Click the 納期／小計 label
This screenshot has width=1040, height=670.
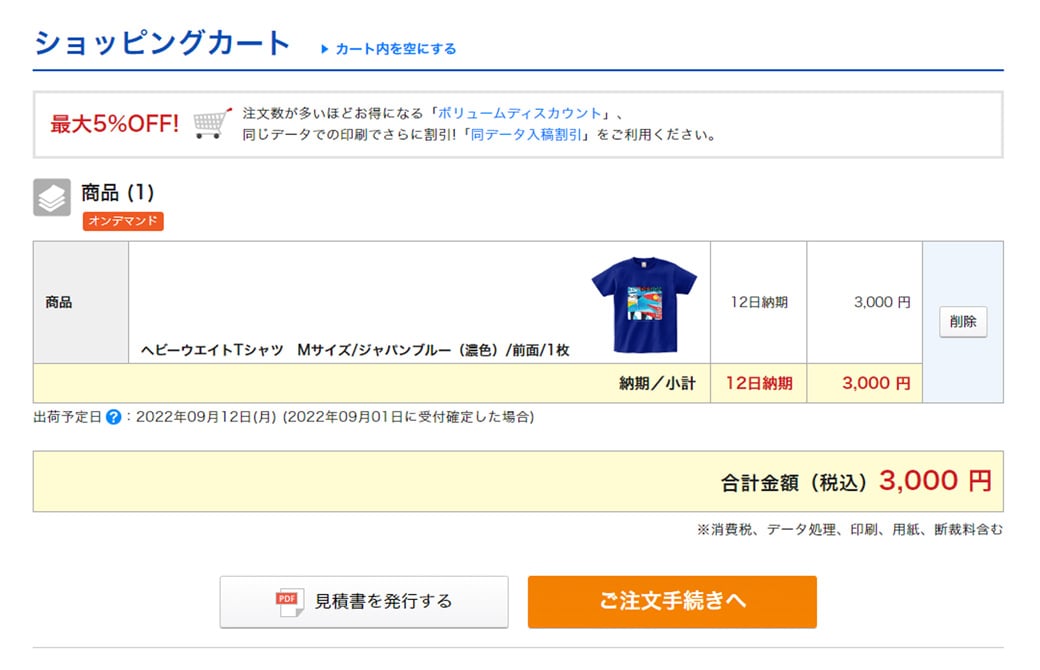click(x=657, y=383)
